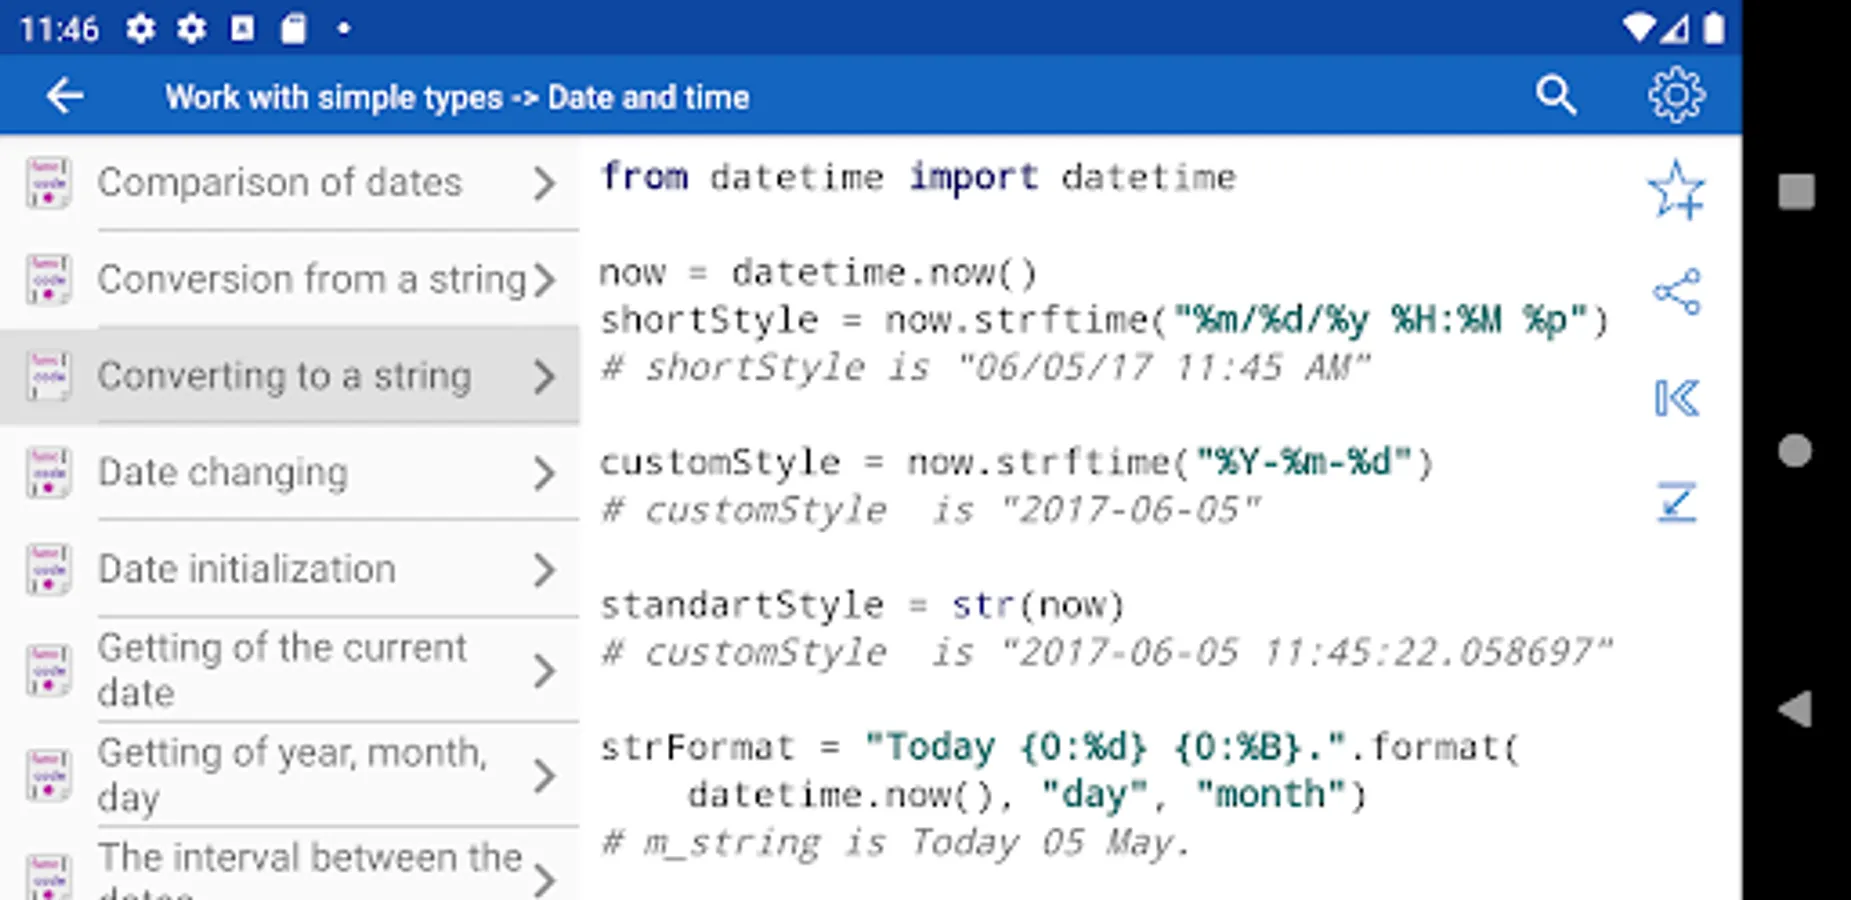1851x900 pixels.
Task: Expand the Date initialization chevron
Action: (543, 570)
